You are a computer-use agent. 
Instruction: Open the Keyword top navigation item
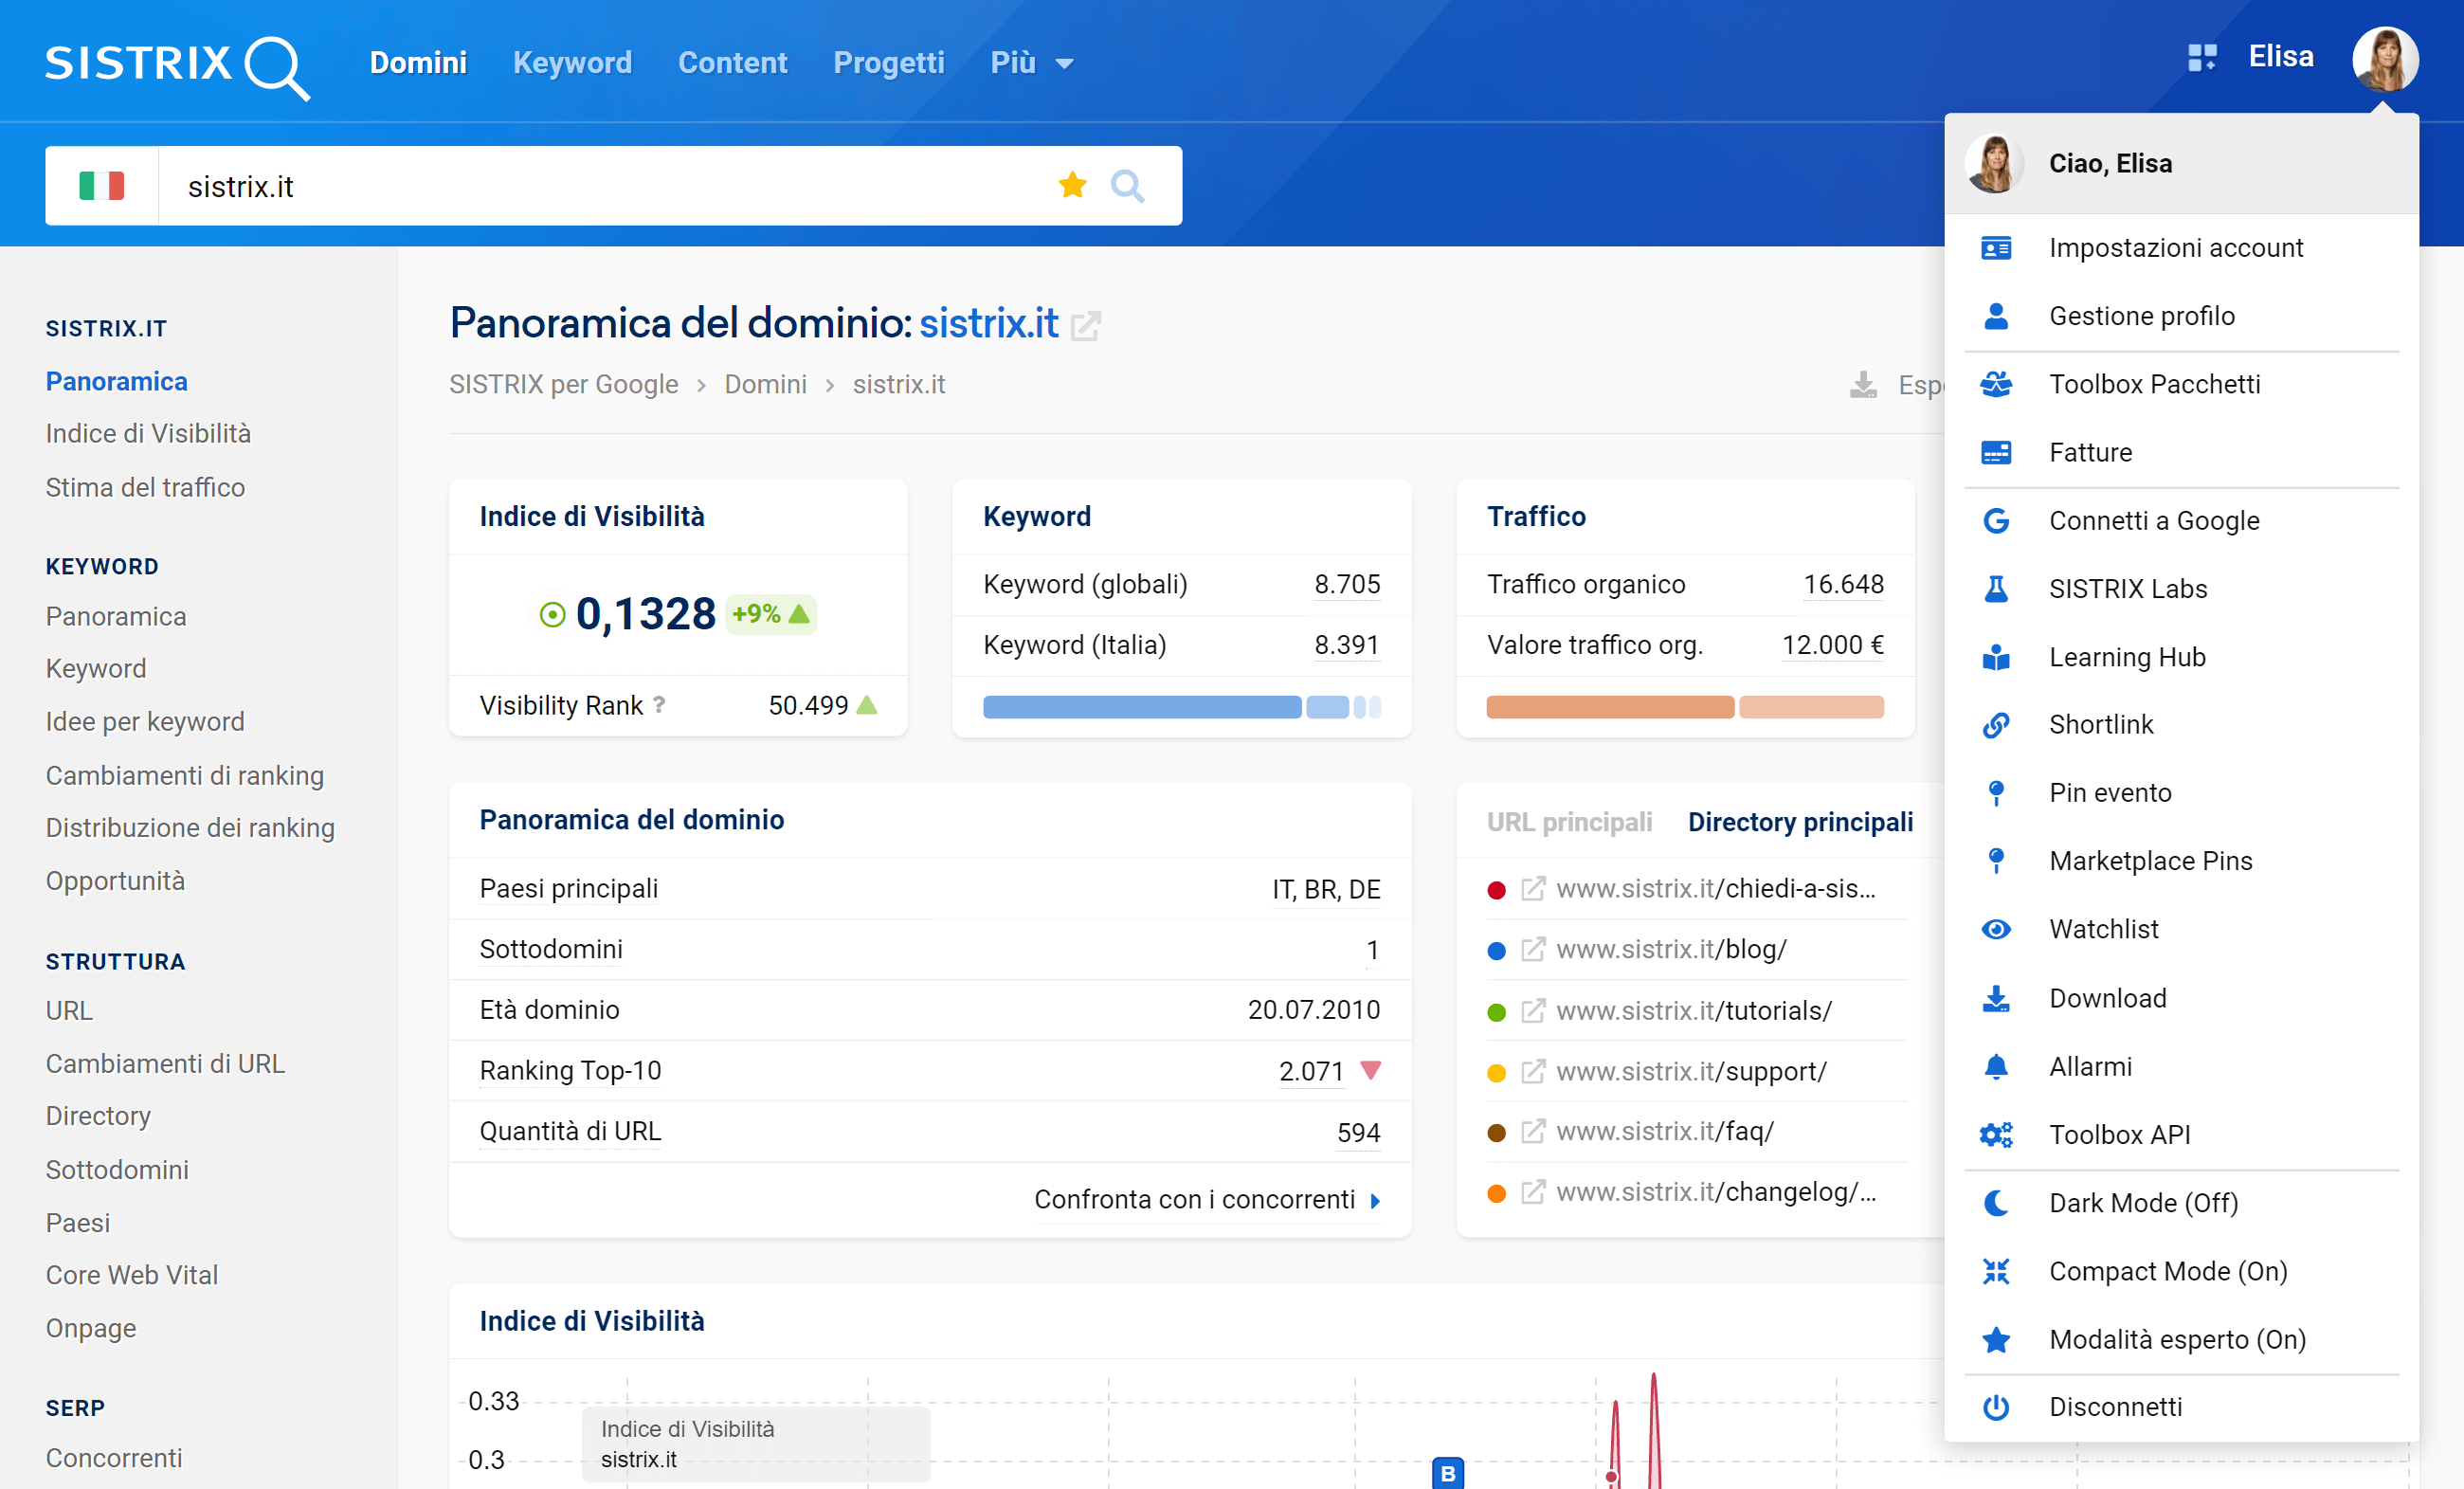point(572,63)
